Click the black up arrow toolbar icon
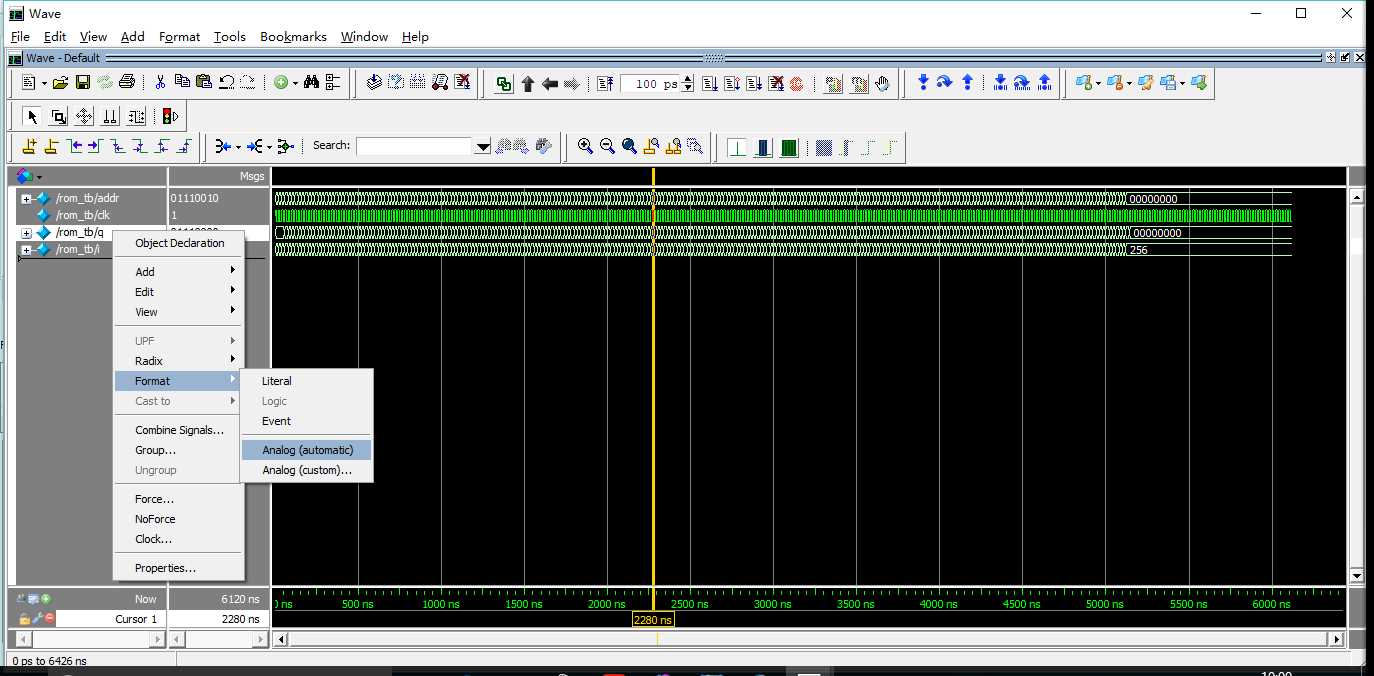 click(x=528, y=84)
